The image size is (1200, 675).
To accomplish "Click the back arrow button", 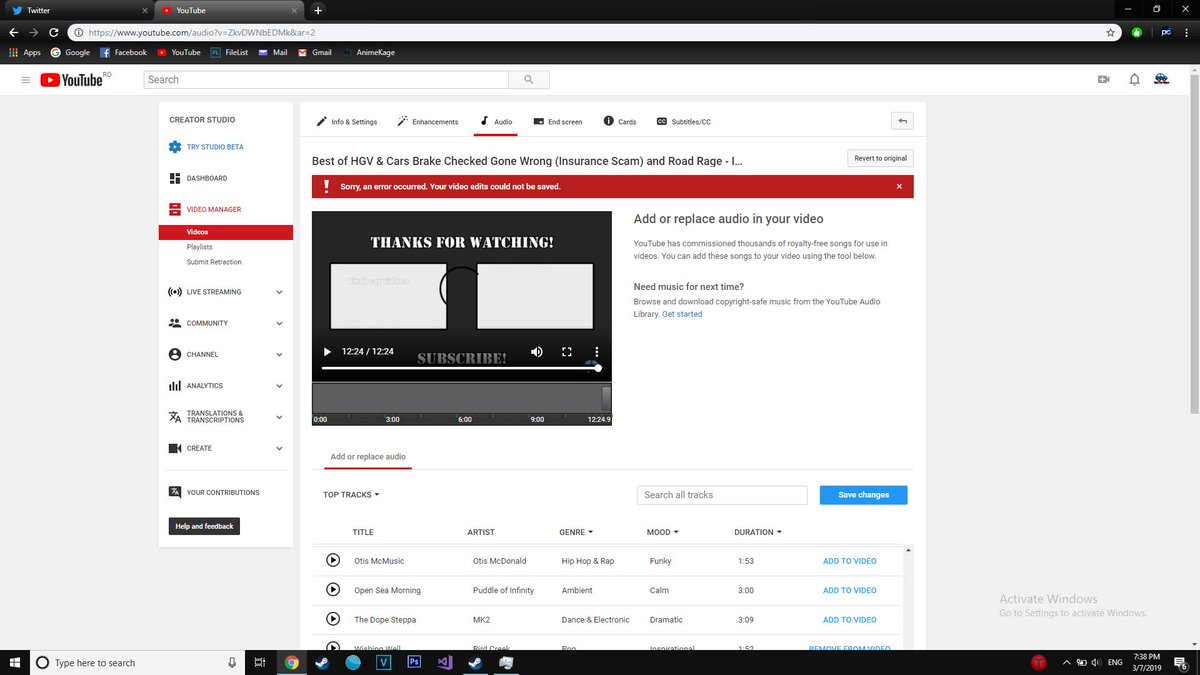I will pyautogui.click(x=902, y=121).
